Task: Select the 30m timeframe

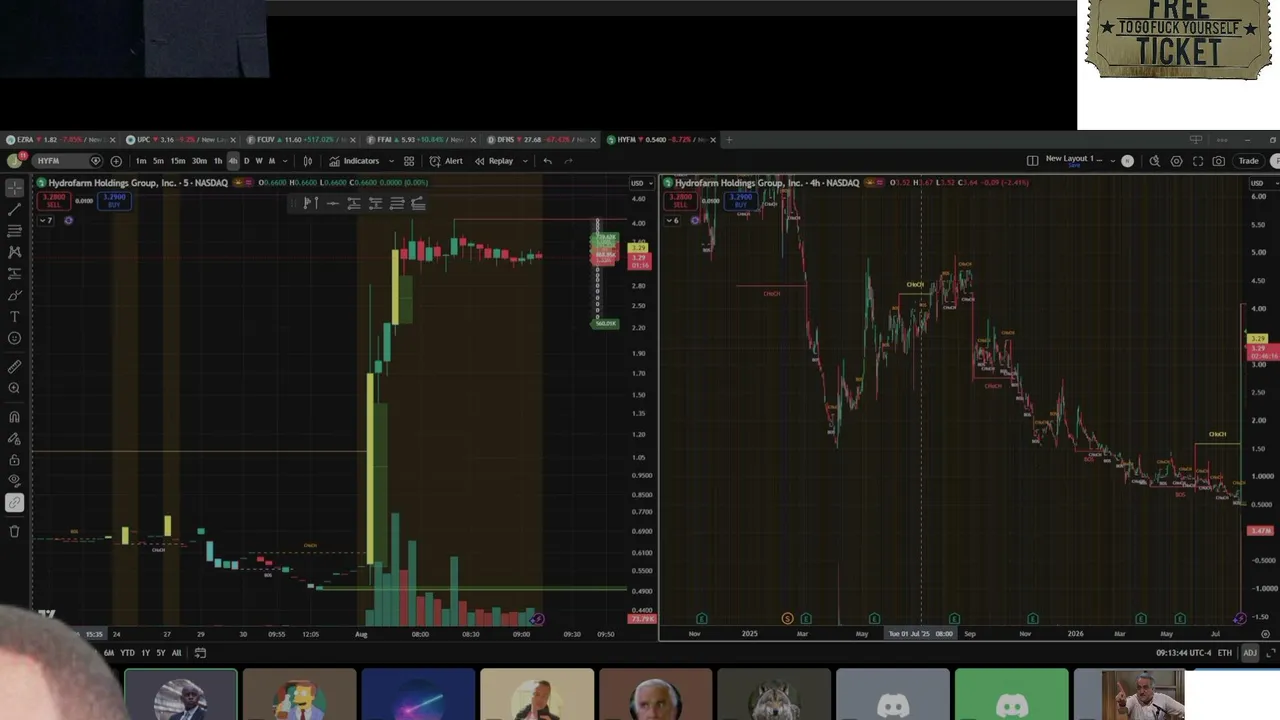Action: (199, 161)
